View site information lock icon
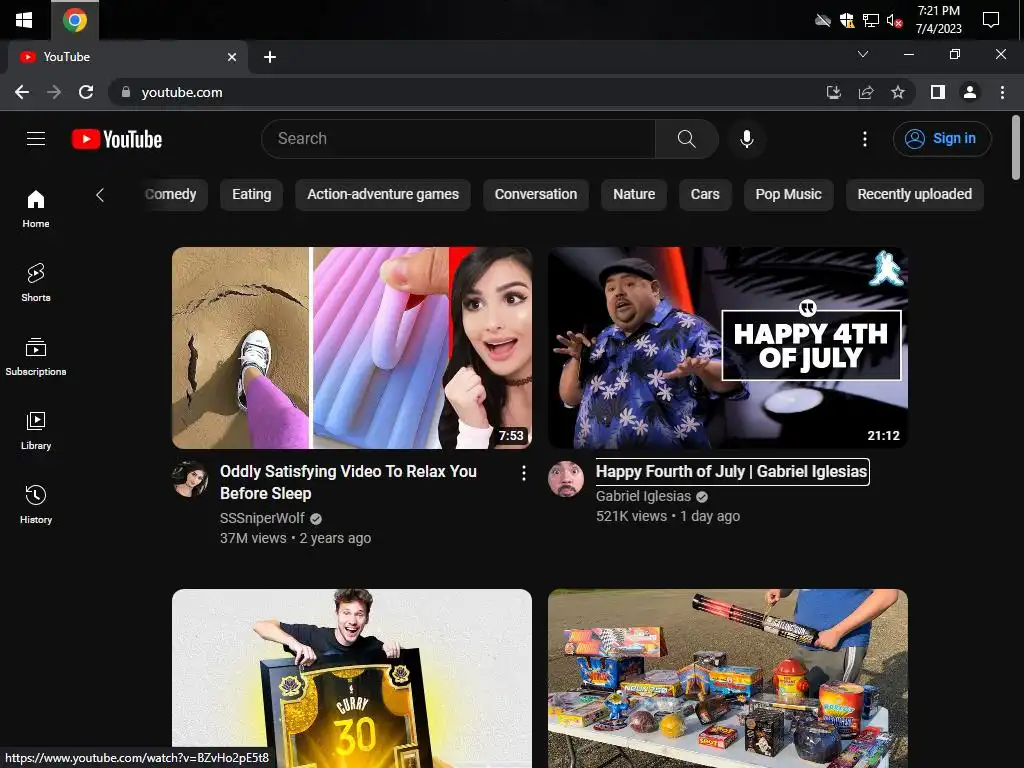 tap(125, 92)
